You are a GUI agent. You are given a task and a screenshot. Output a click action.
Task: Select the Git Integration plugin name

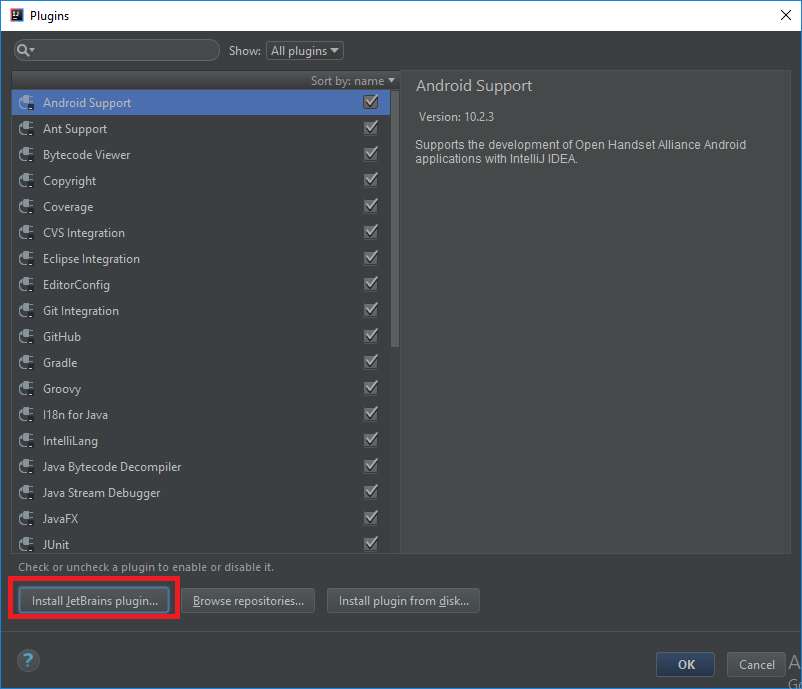click(81, 311)
